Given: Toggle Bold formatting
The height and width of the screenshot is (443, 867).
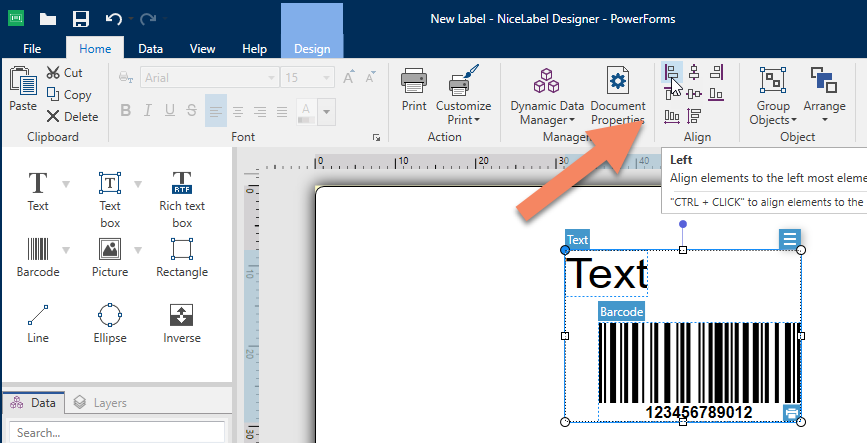Looking at the screenshot, I should tap(126, 110).
